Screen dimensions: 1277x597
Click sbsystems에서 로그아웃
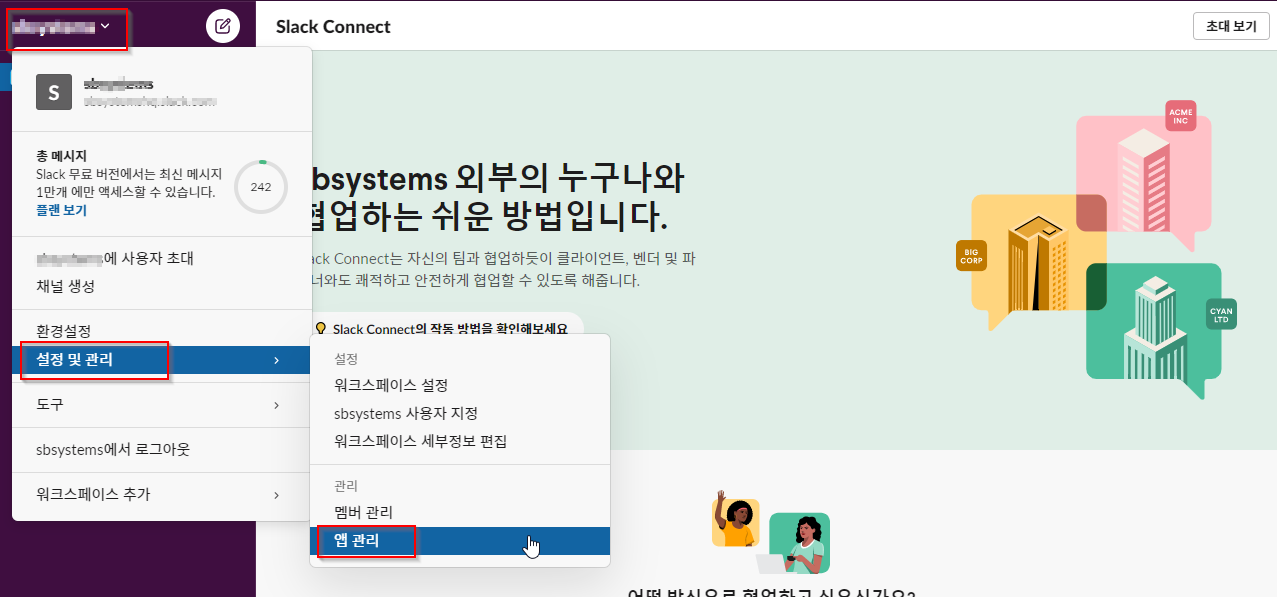point(161,450)
